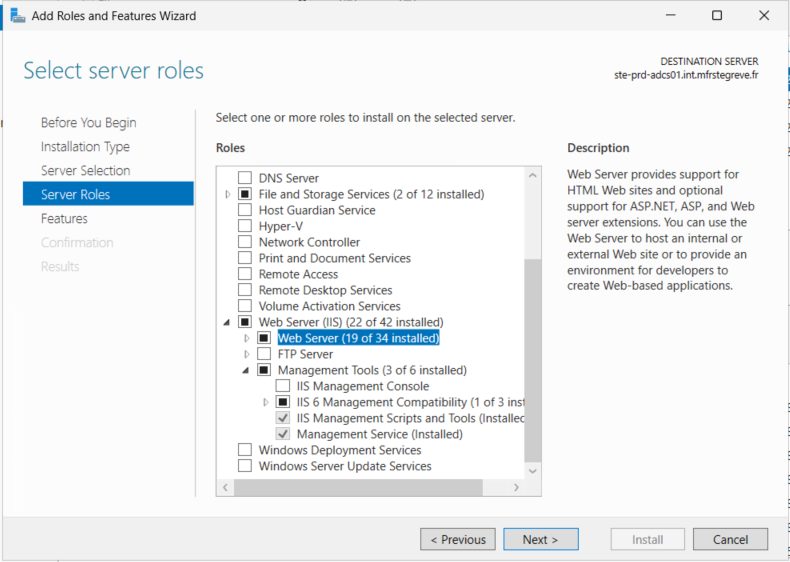Select IIS Management Scripts and Tools row

point(410,418)
